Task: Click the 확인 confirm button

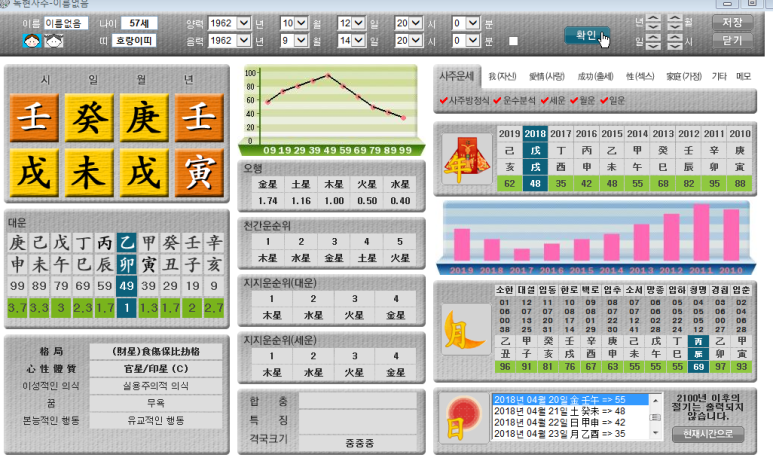Action: pos(586,35)
